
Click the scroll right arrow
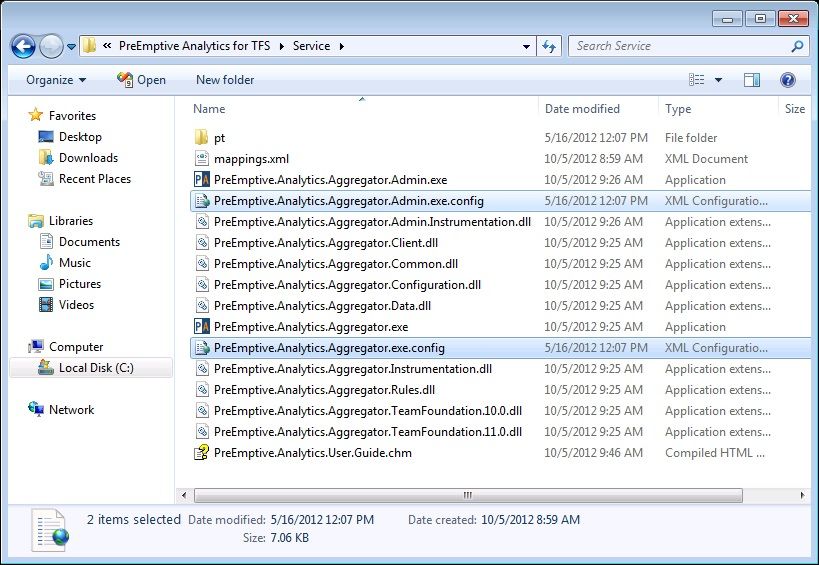pos(802,495)
